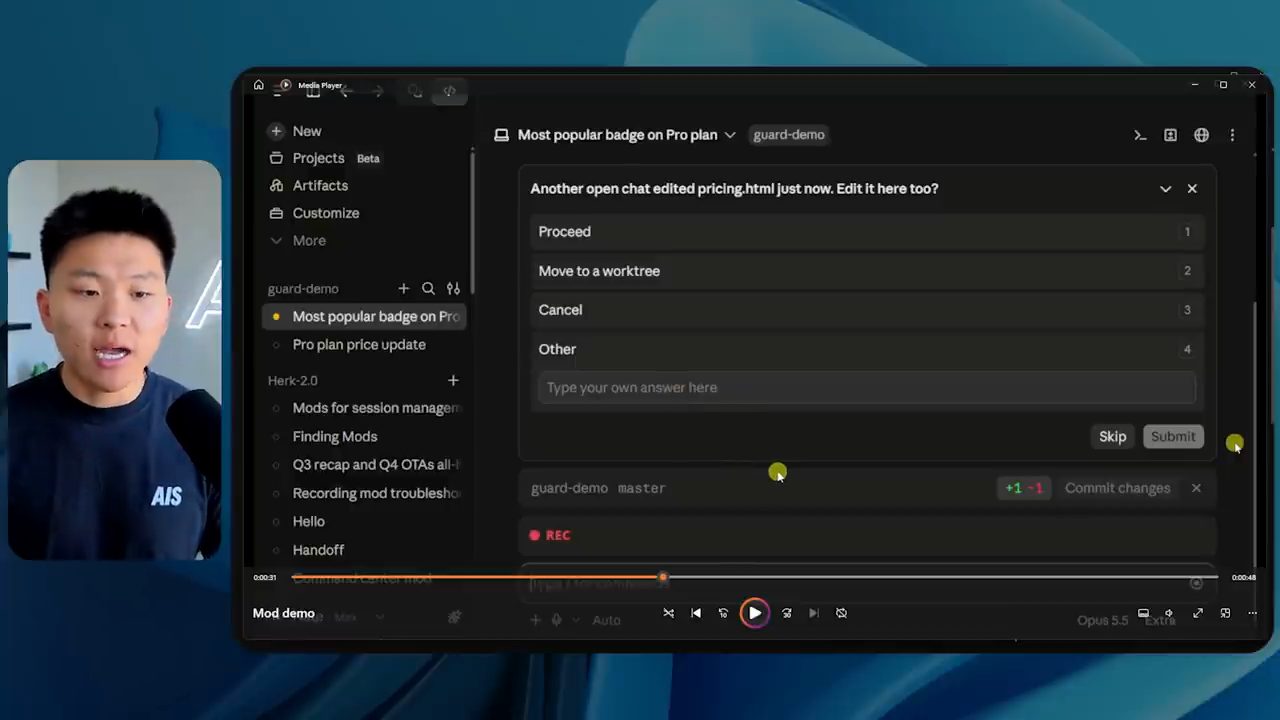The height and width of the screenshot is (720, 1280).
Task: Play the Mod demo video
Action: 754,613
